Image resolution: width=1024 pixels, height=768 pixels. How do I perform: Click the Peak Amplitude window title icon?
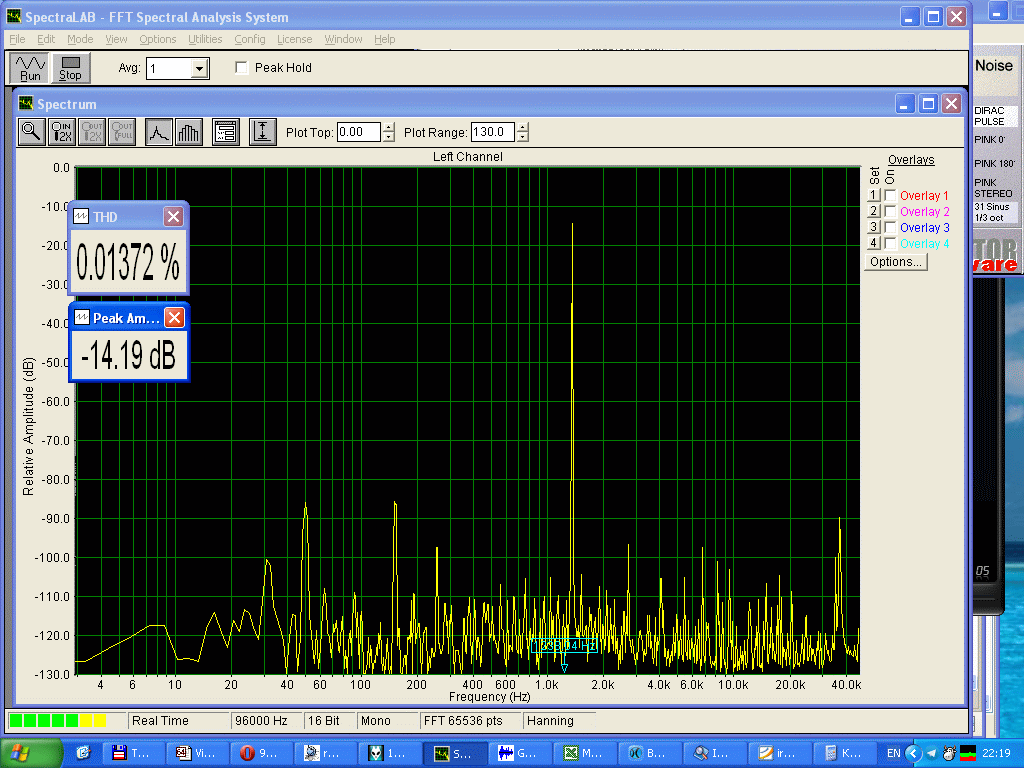[82, 318]
